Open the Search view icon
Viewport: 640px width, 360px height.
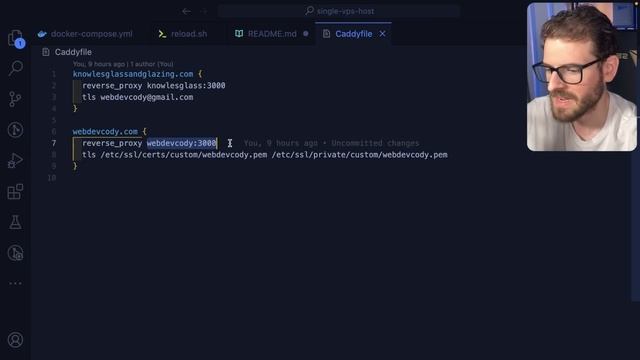(16, 68)
